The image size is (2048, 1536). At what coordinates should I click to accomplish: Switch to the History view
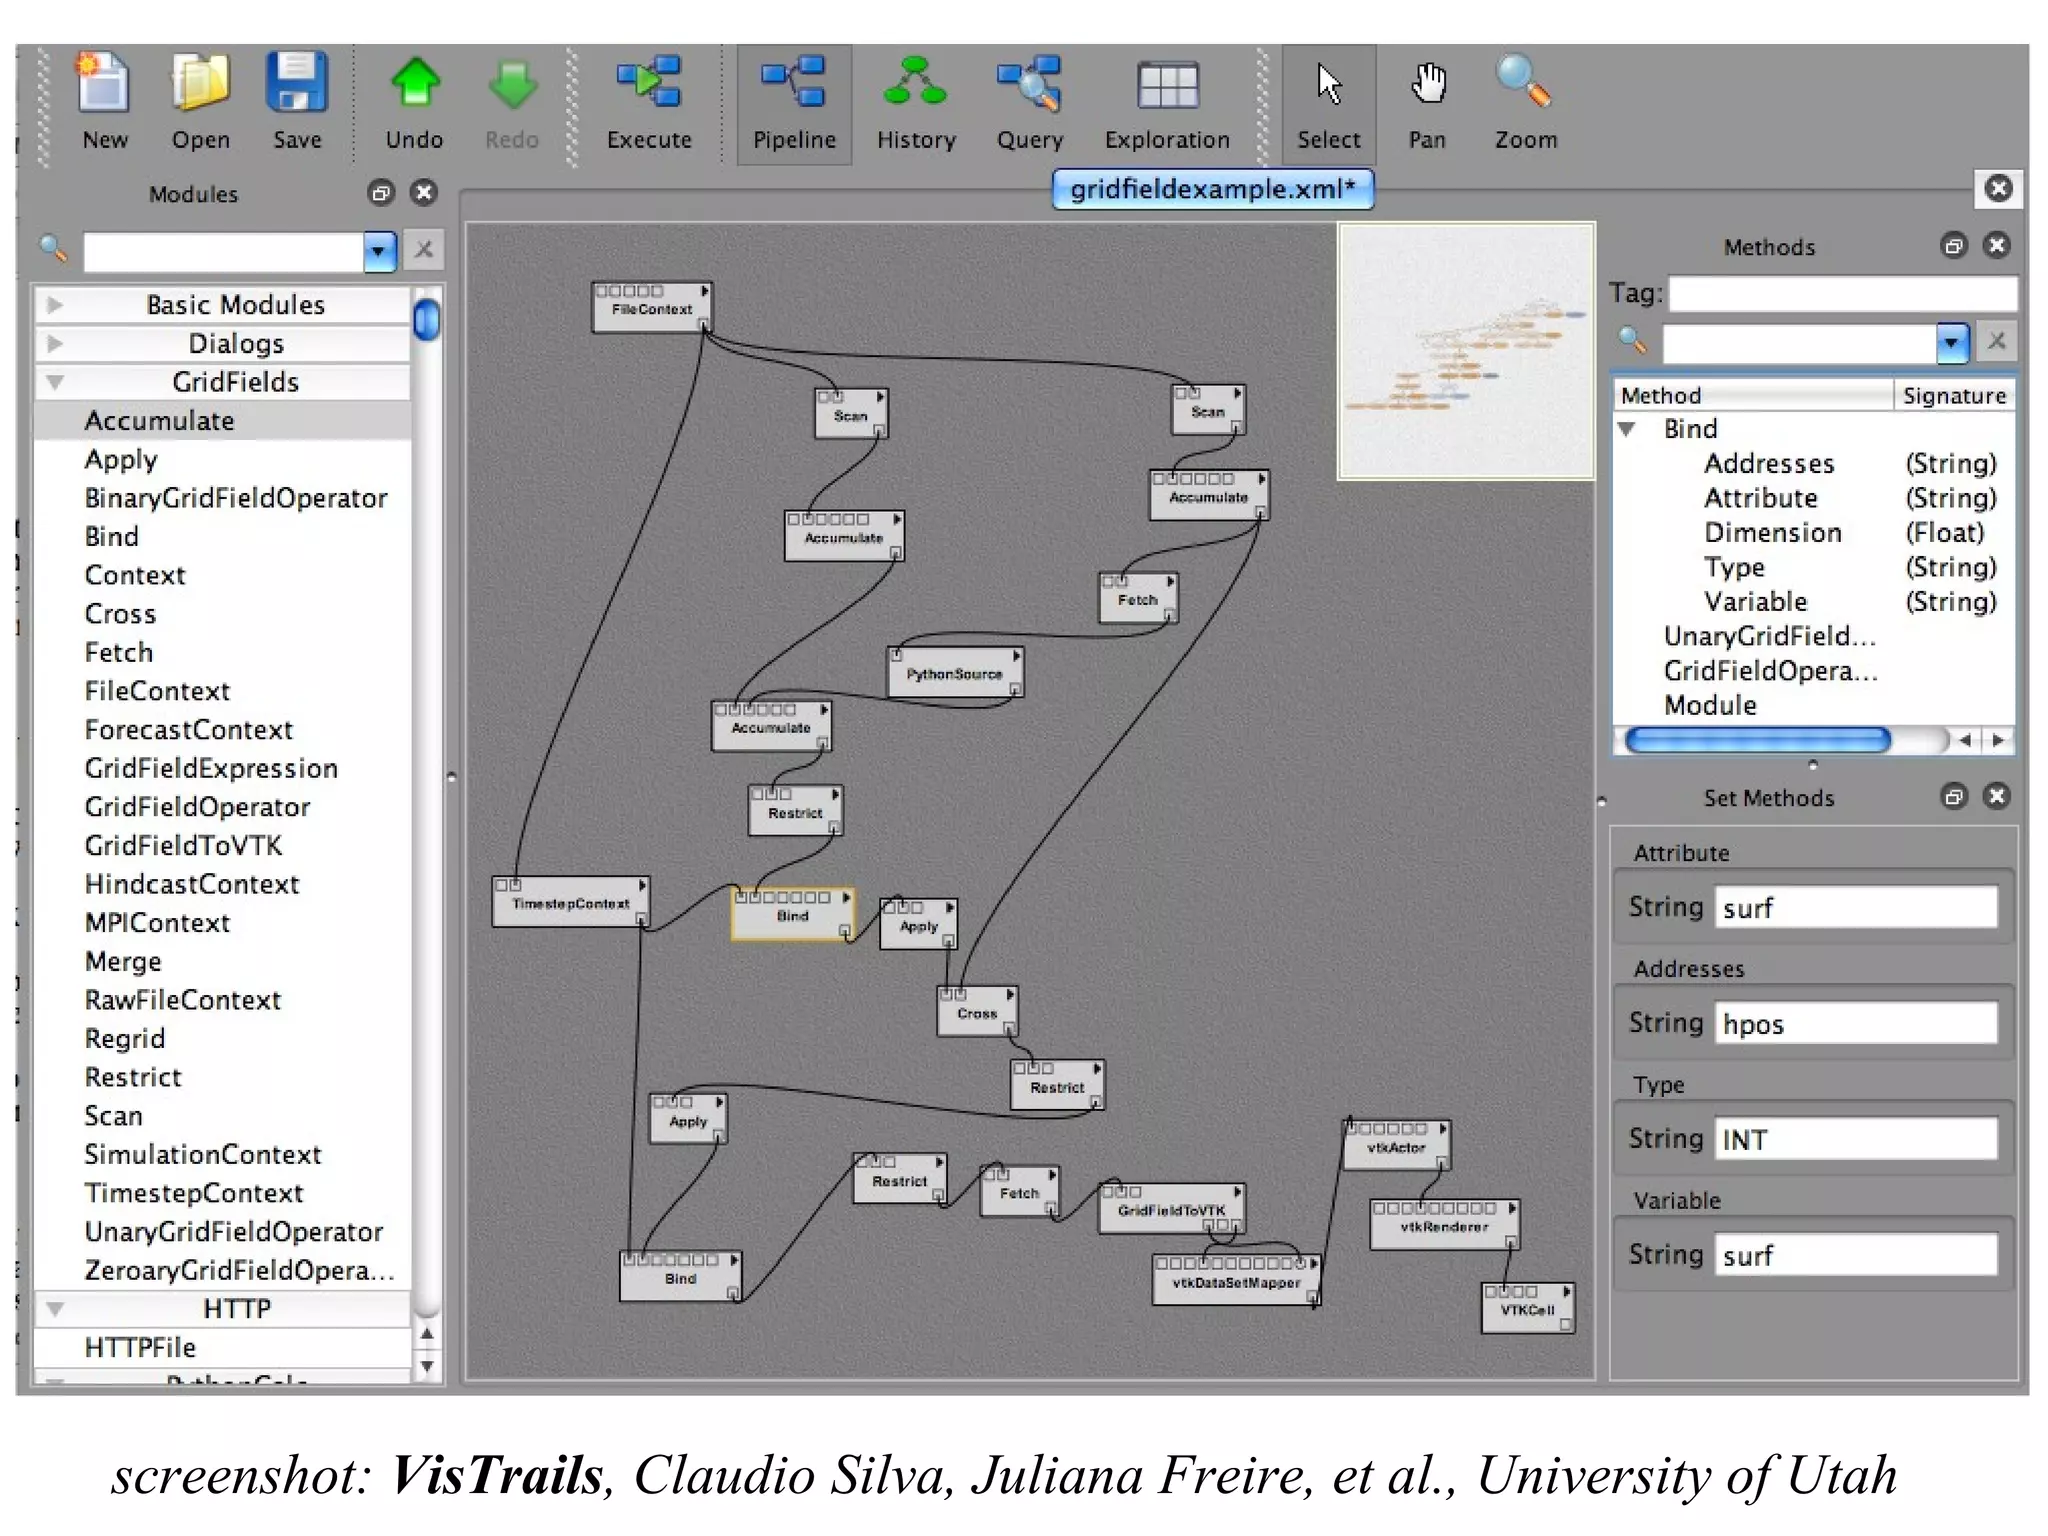click(x=915, y=84)
